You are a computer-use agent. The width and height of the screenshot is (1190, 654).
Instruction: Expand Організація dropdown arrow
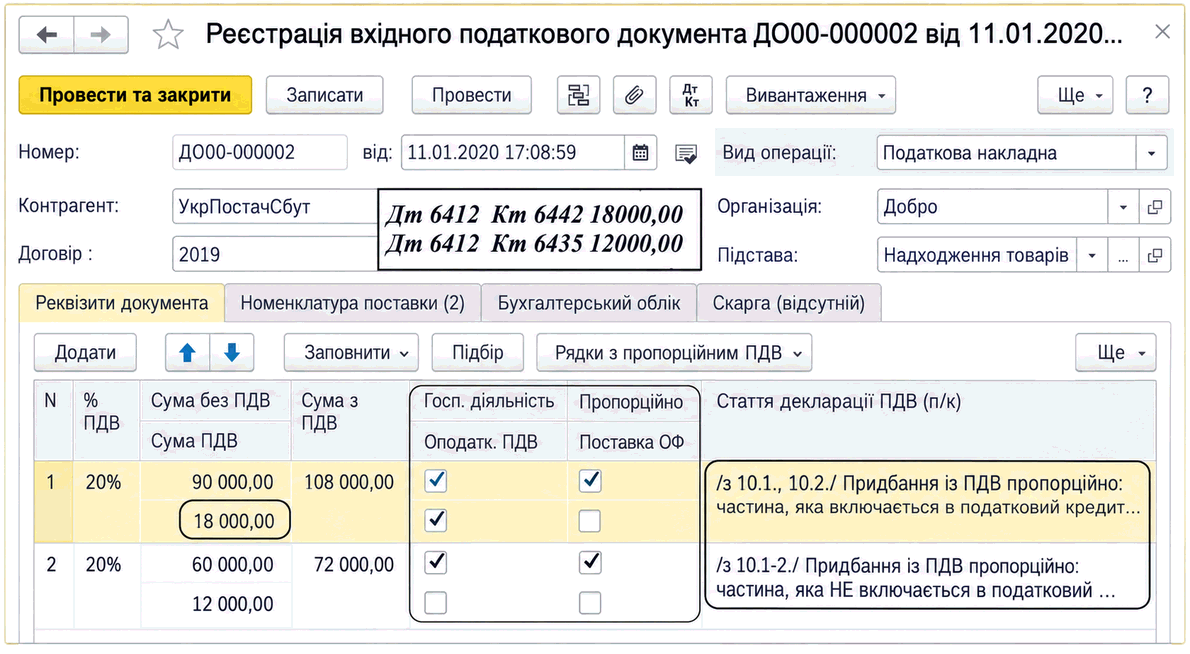pyautogui.click(x=1123, y=206)
